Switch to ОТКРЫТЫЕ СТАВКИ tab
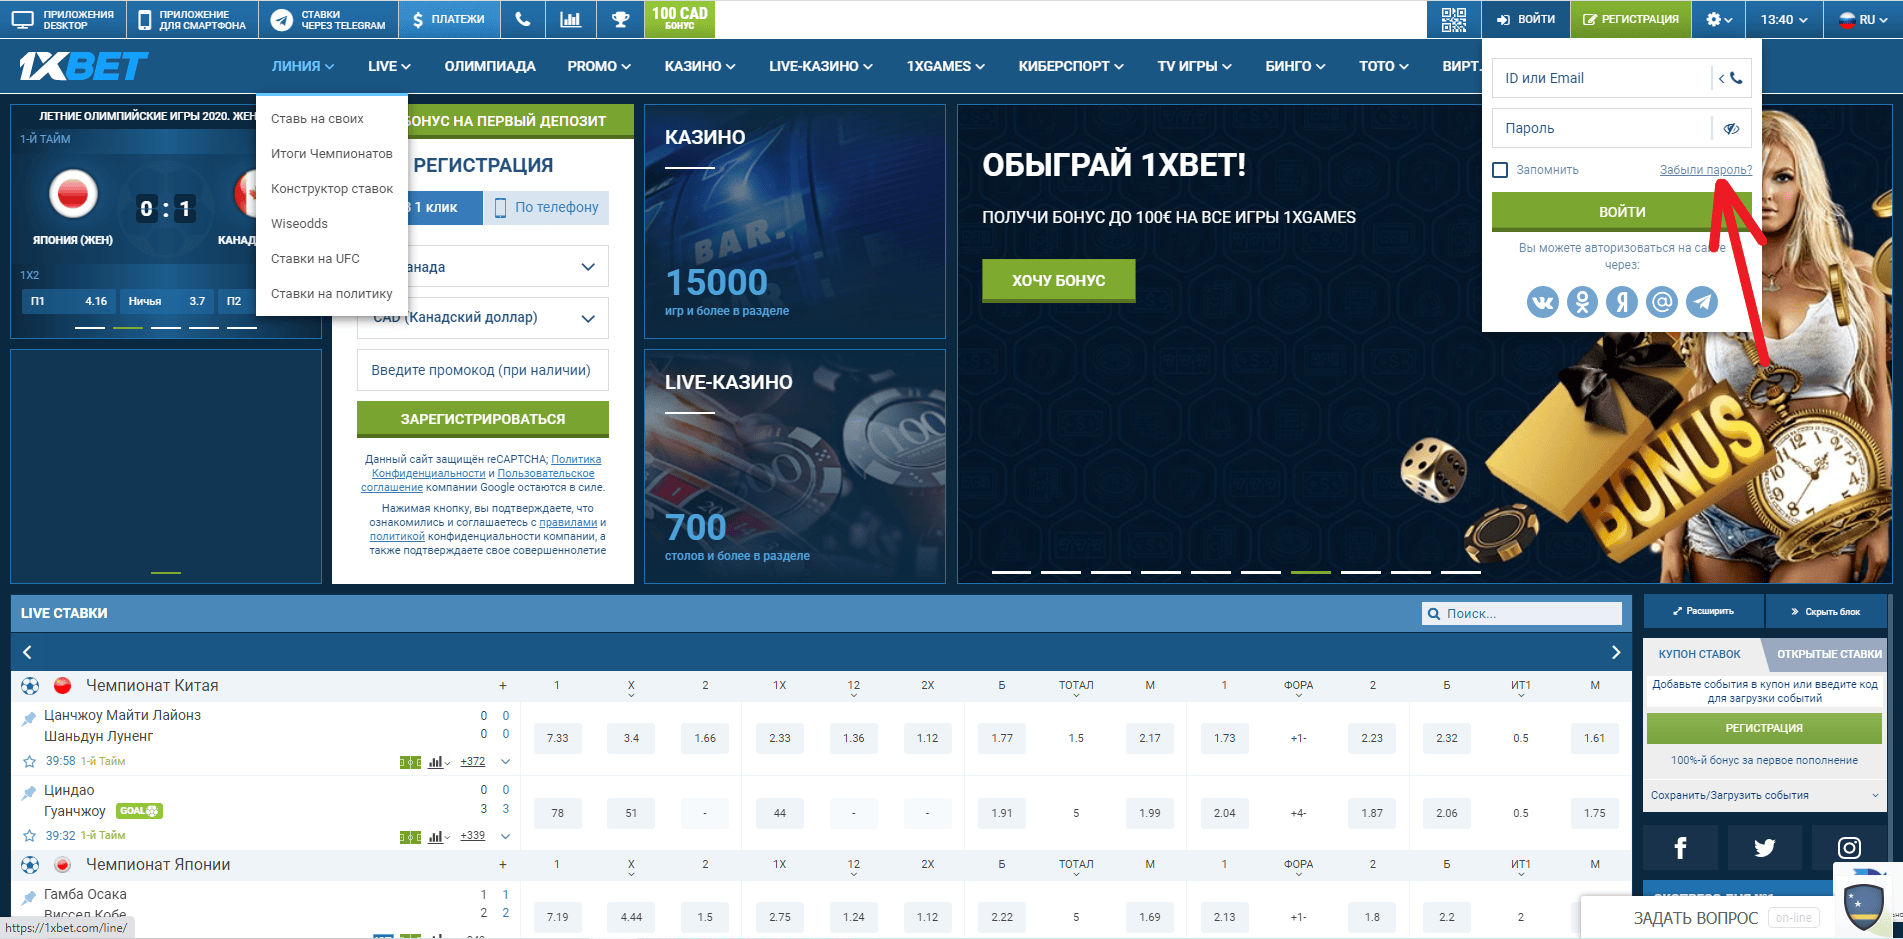 [x=1828, y=654]
